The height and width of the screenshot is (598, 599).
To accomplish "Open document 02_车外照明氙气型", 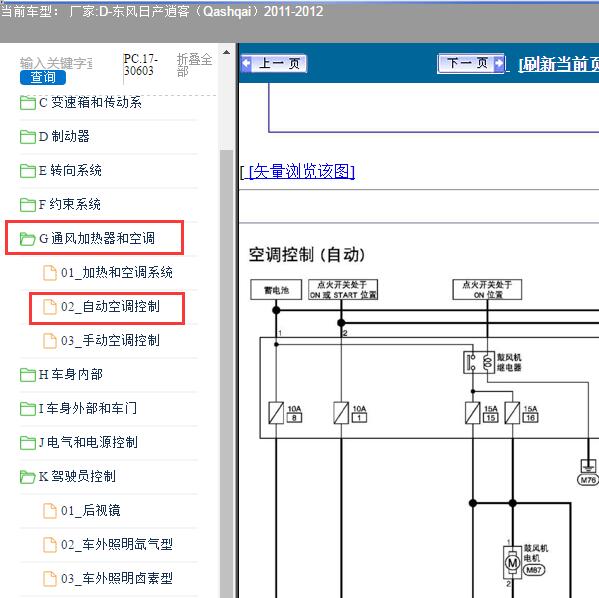I will pos(117,545).
